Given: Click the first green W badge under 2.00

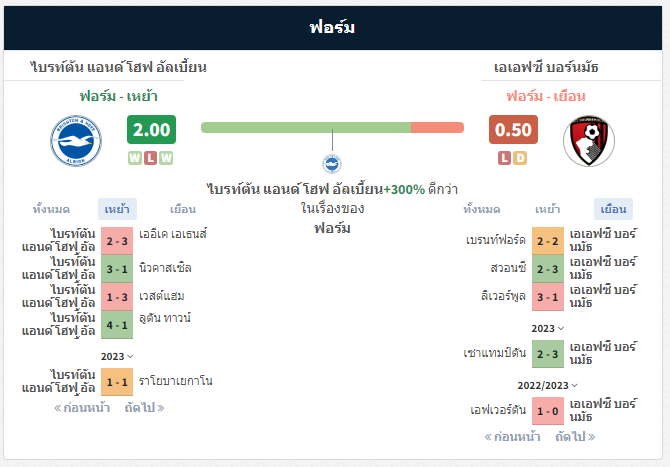Looking at the screenshot, I should click(x=135, y=158).
